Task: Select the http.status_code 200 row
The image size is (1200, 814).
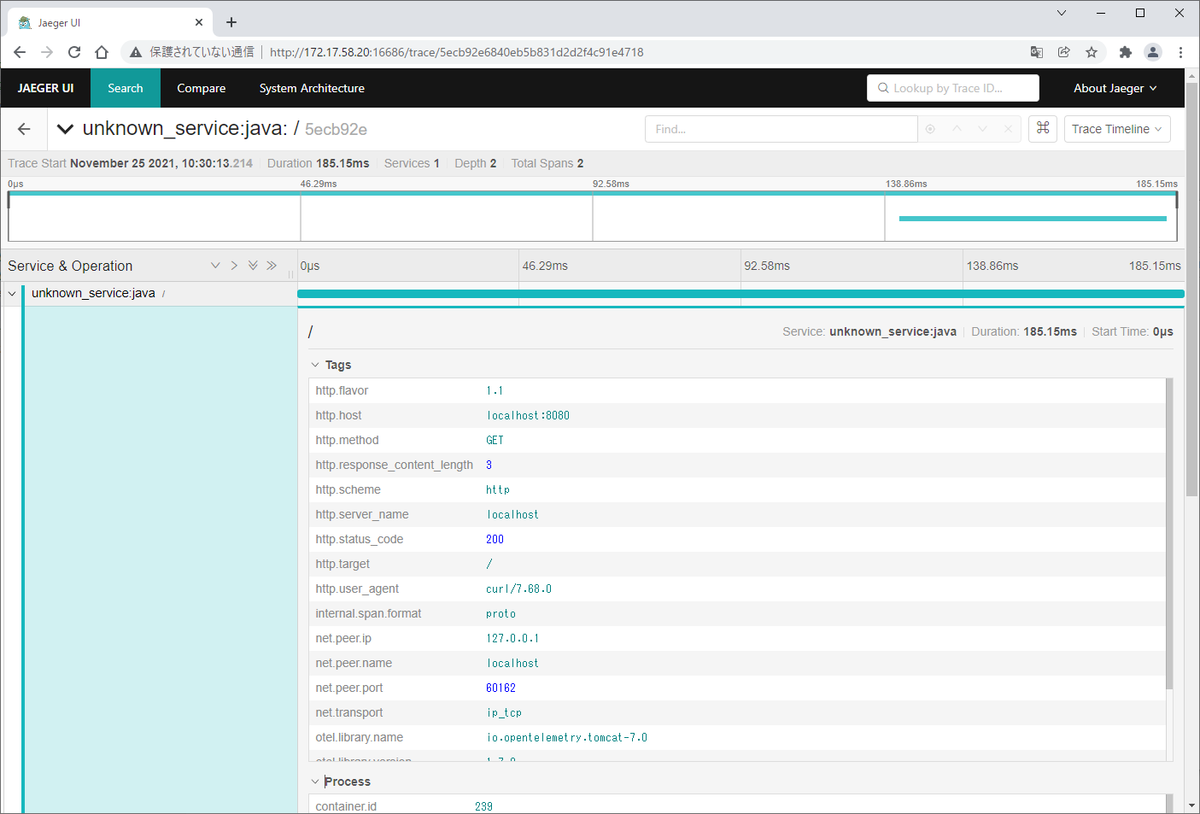Action: [738, 539]
